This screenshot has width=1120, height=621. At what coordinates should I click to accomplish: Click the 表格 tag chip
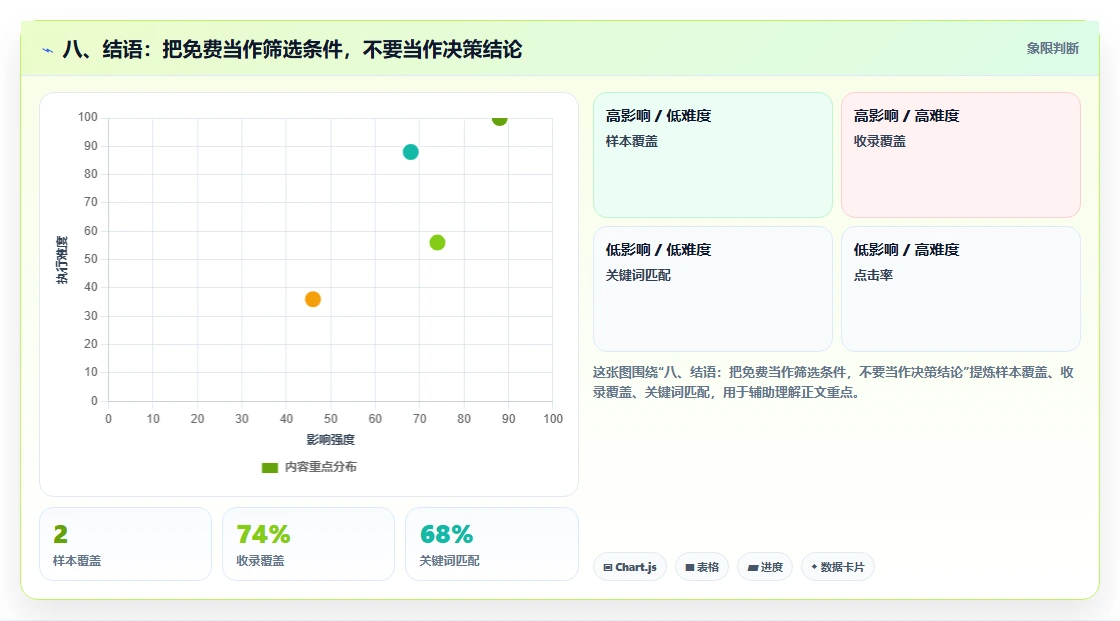click(x=701, y=567)
